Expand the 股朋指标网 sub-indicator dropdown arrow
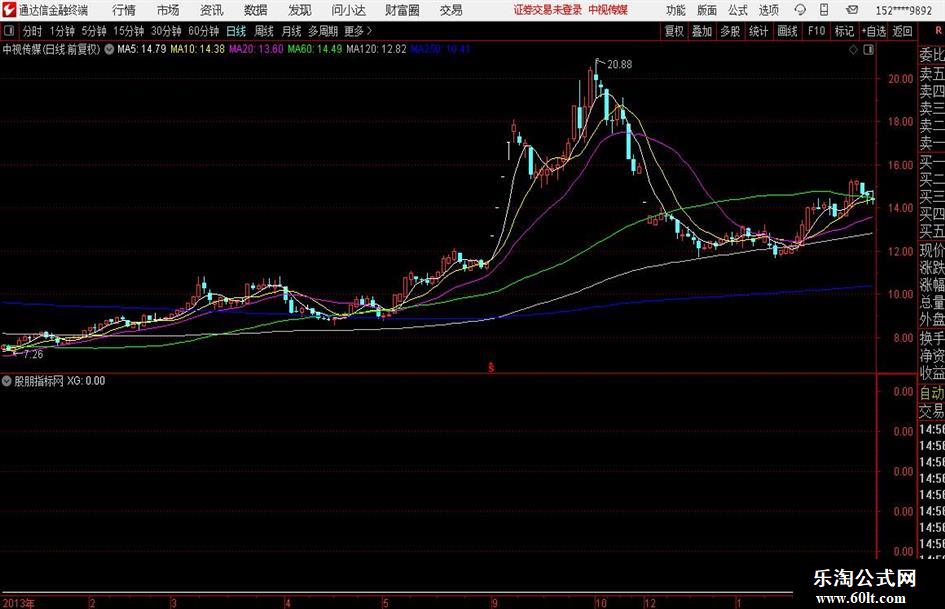 click(7, 381)
